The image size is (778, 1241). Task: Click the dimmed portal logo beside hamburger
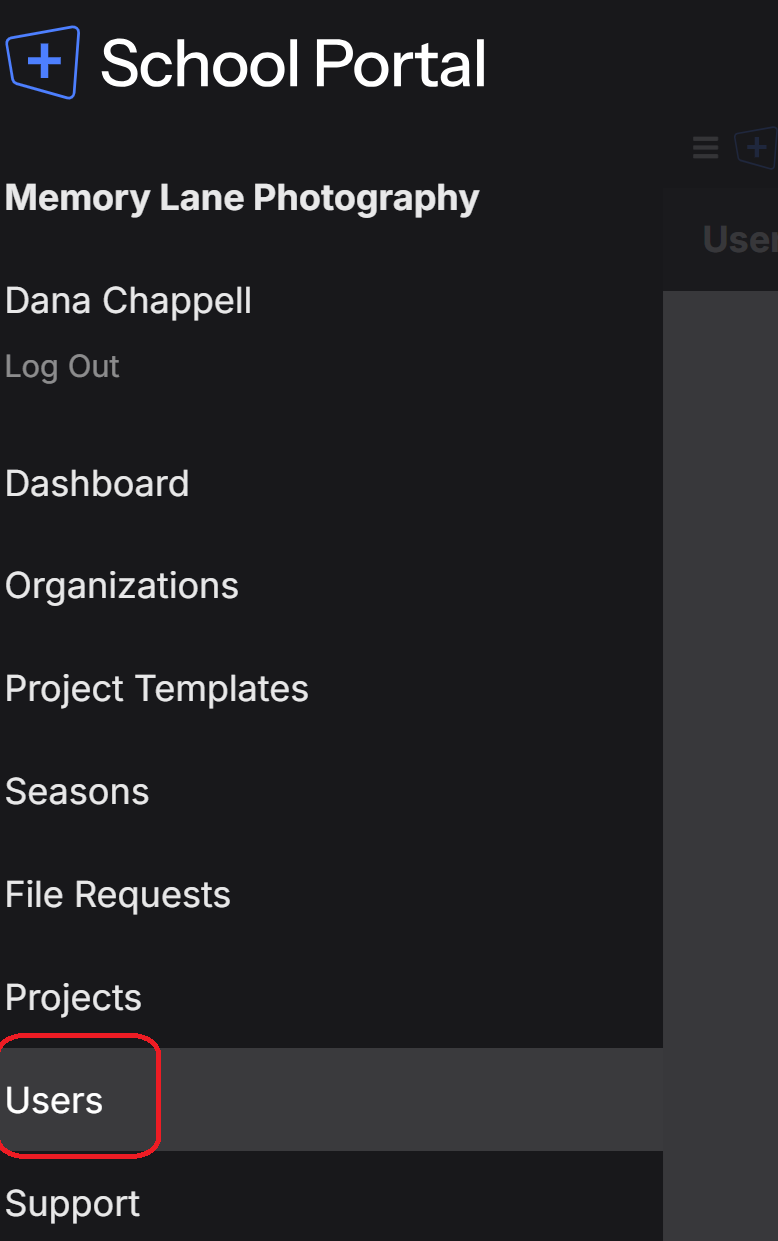pyautogui.click(x=757, y=148)
